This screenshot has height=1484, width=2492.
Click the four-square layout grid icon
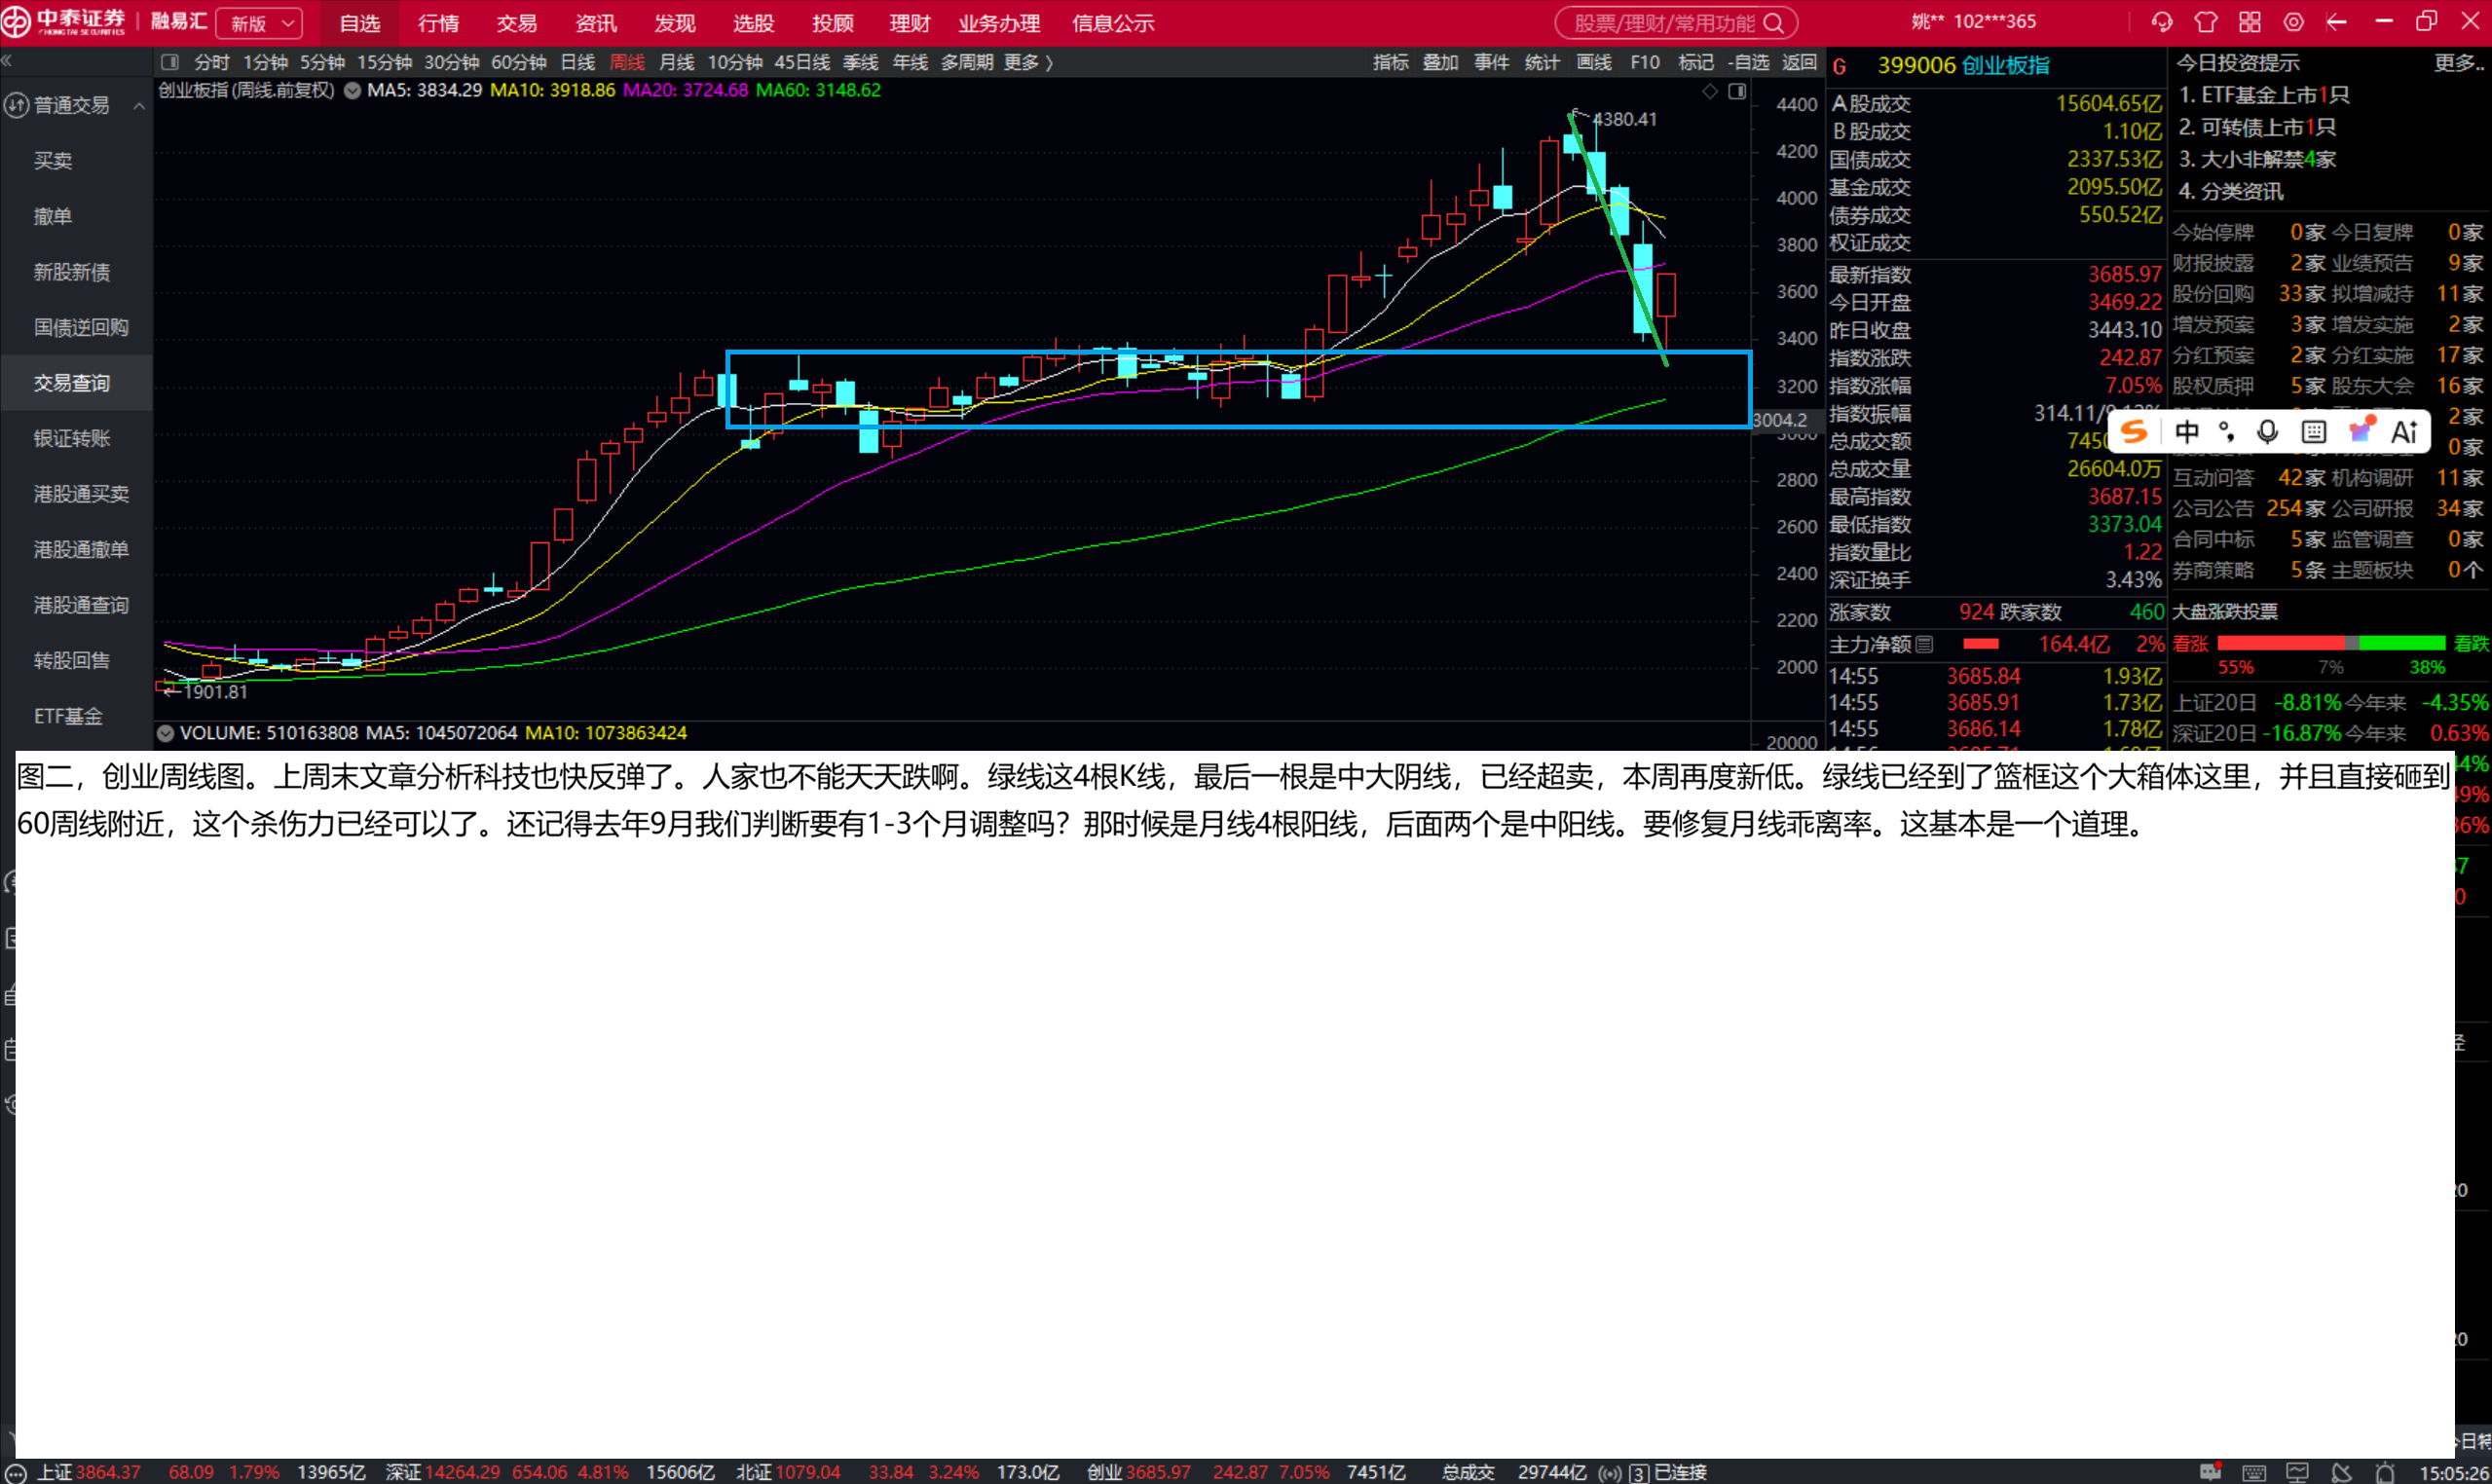click(x=2250, y=22)
